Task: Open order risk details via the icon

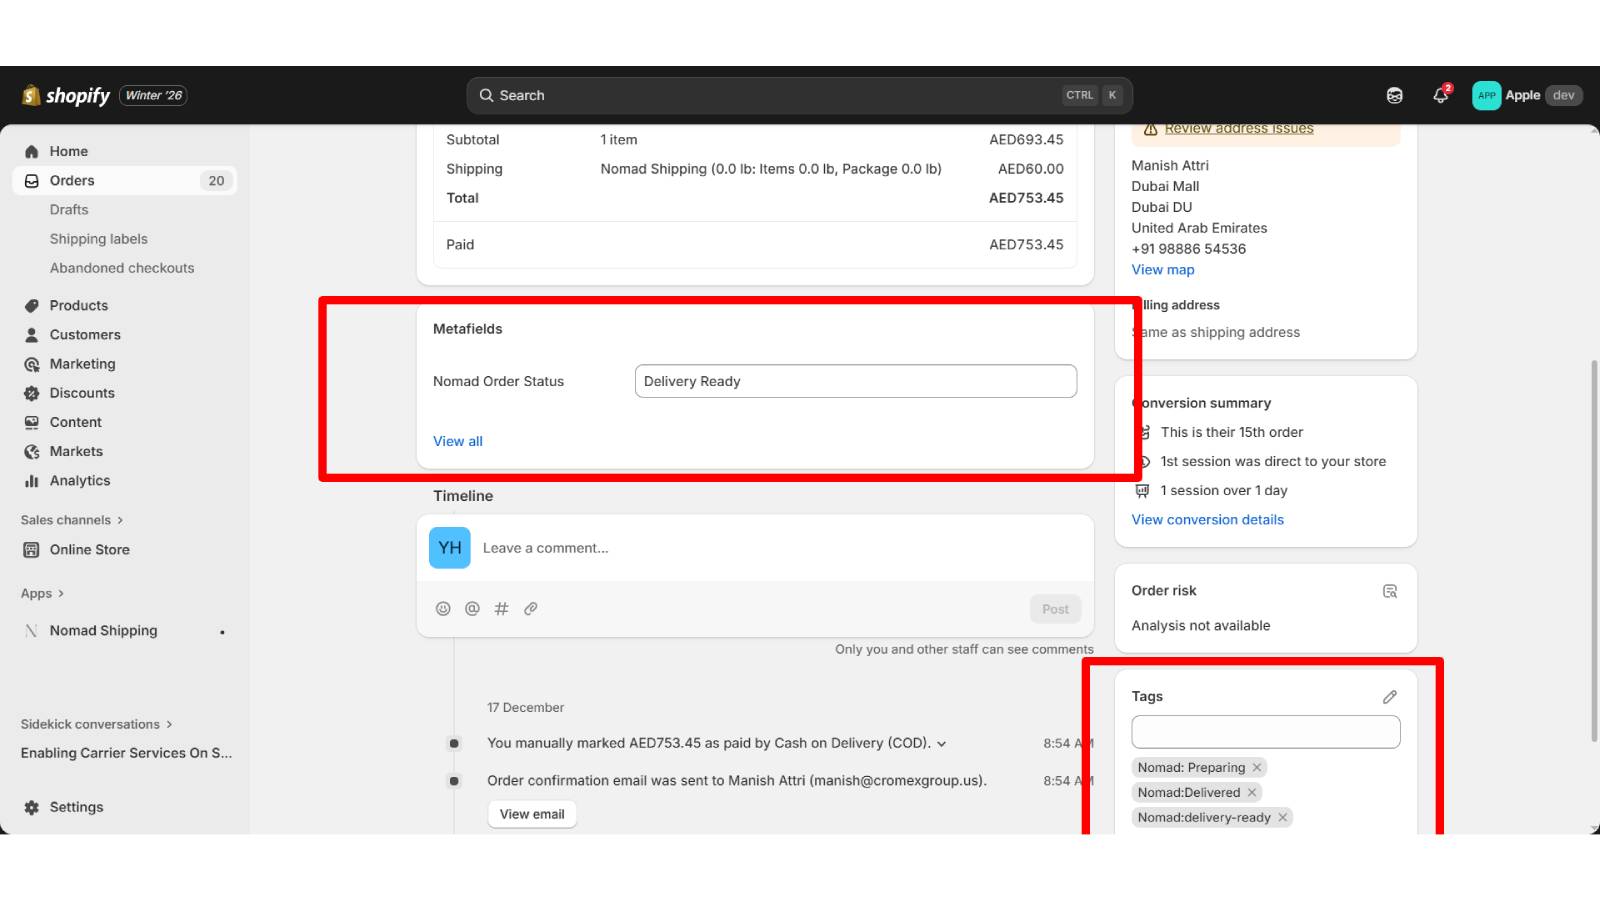Action: click(x=1390, y=590)
